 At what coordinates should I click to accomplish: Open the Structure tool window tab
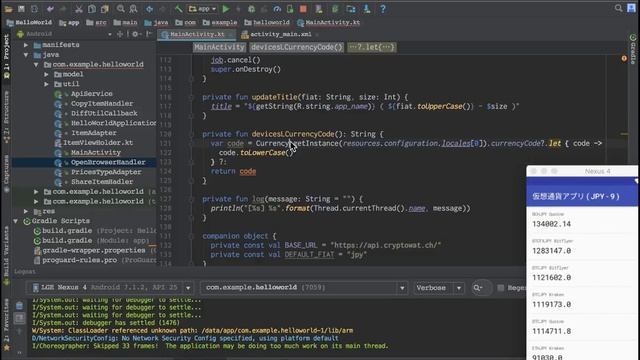[x=6, y=116]
